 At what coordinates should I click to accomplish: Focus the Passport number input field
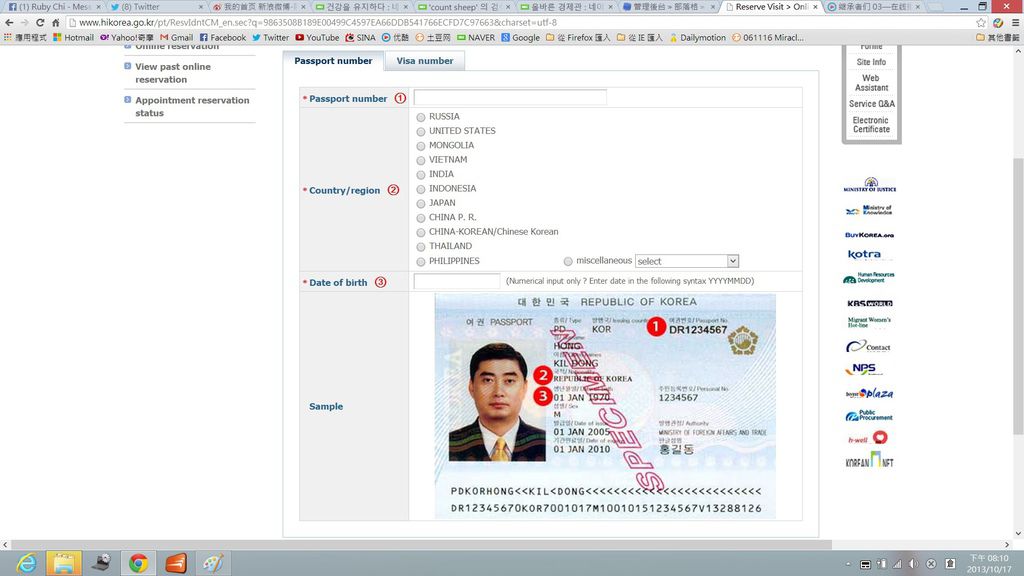[510, 97]
